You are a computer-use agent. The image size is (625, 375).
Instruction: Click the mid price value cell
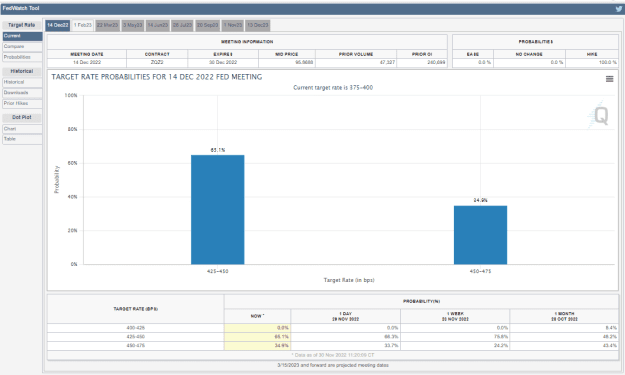287,63
